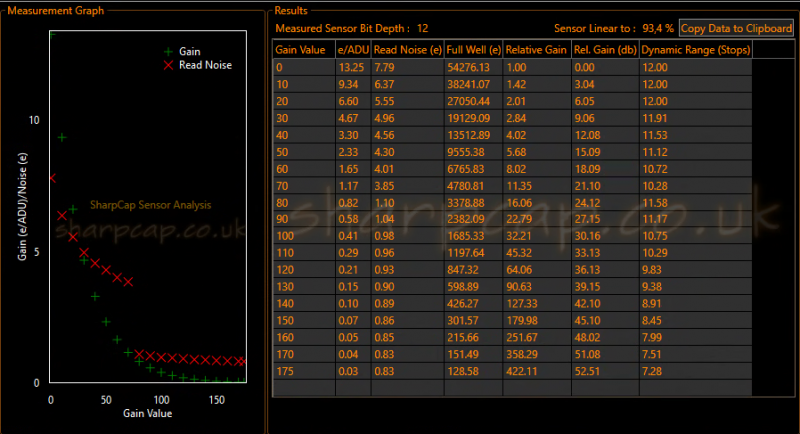Select the row with gain value 175
The width and height of the screenshot is (800, 434).
tap(512, 371)
